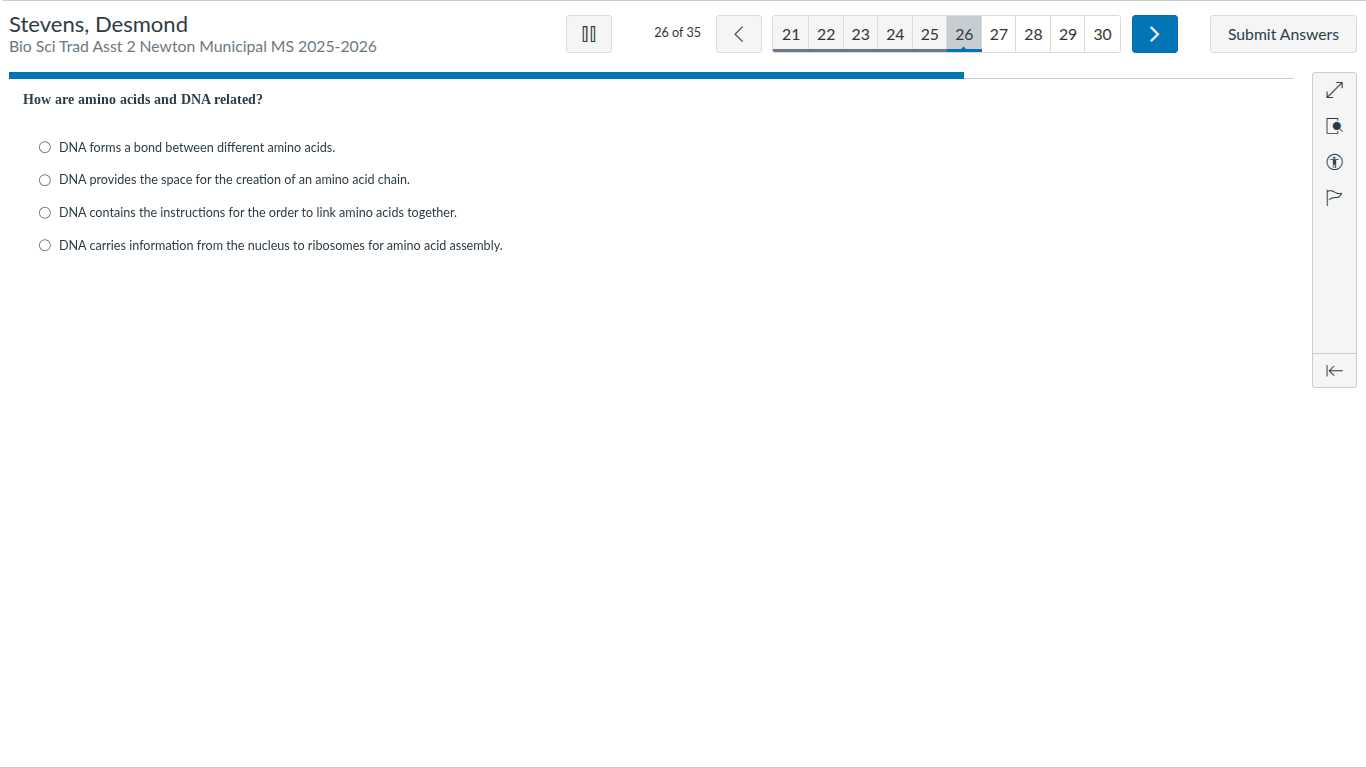Jump to question 23
This screenshot has height=768, width=1366.
click(861, 34)
